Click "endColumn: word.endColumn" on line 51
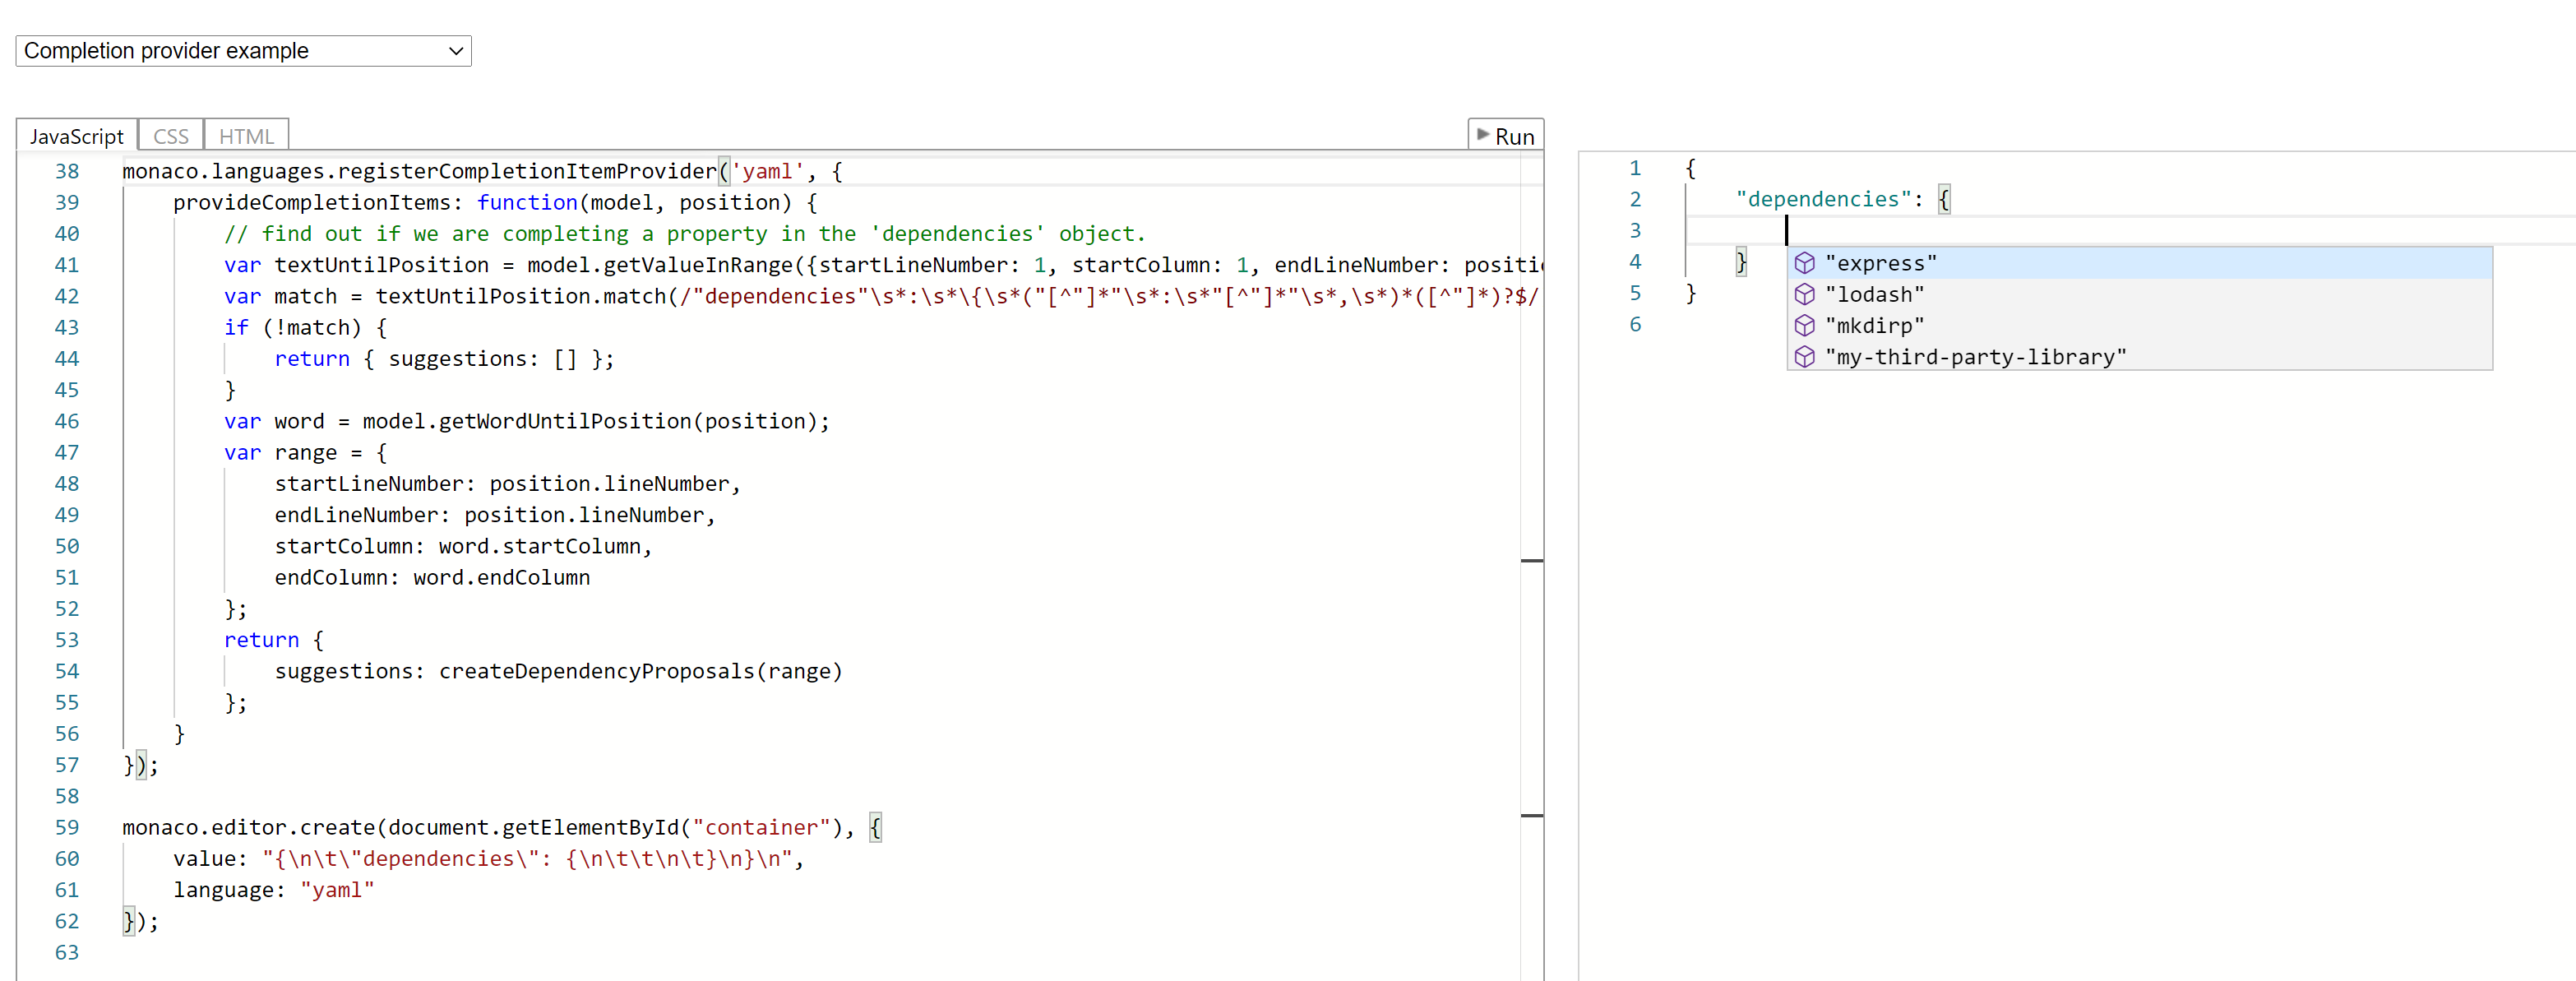Image resolution: width=2576 pixels, height=981 pixels. pyautogui.click(x=432, y=577)
